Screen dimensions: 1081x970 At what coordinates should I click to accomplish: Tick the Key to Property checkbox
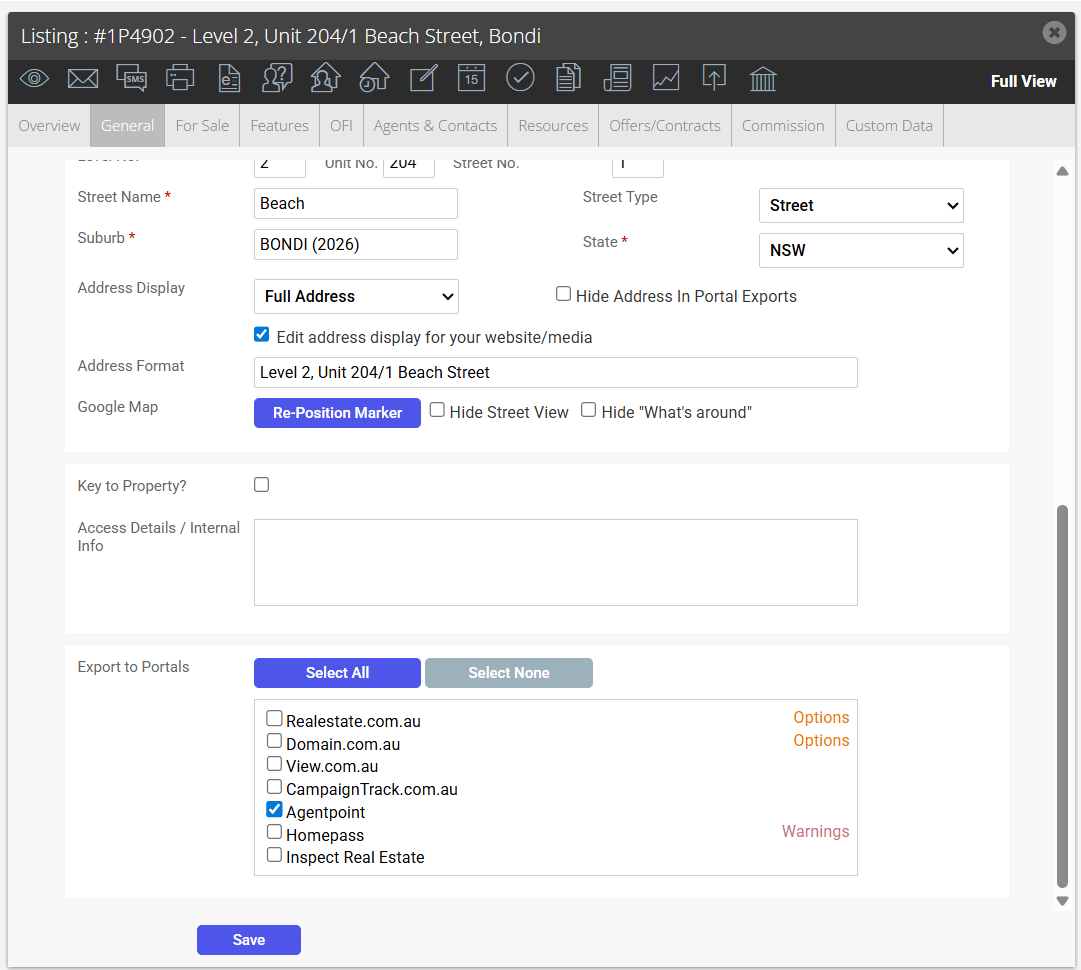click(261, 485)
